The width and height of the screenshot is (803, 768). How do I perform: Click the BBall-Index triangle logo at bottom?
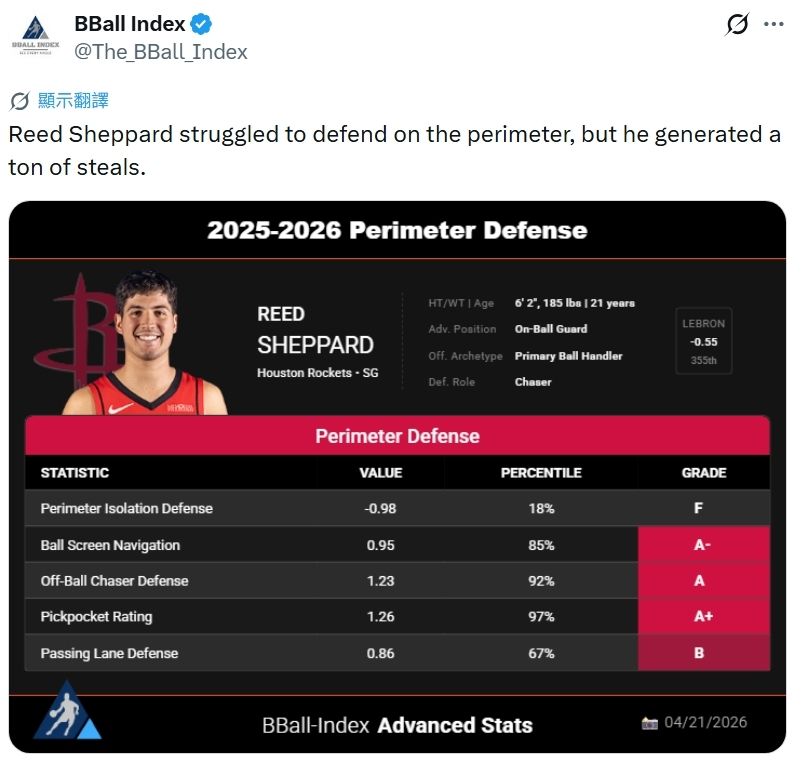(67, 712)
